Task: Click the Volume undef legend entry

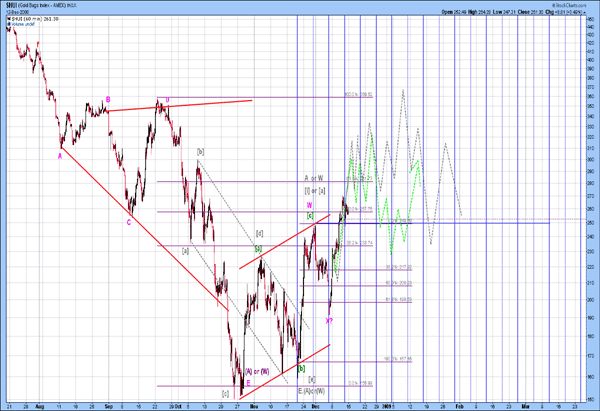Action: coord(23,24)
